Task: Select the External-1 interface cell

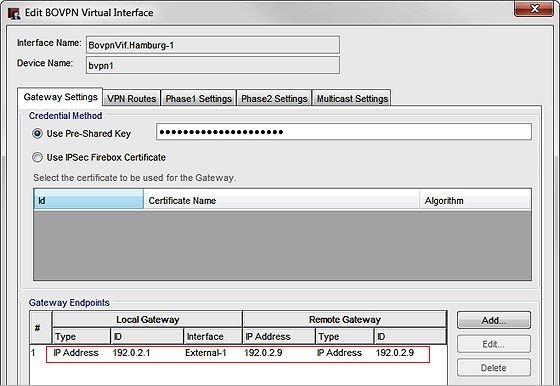Action: coord(206,353)
